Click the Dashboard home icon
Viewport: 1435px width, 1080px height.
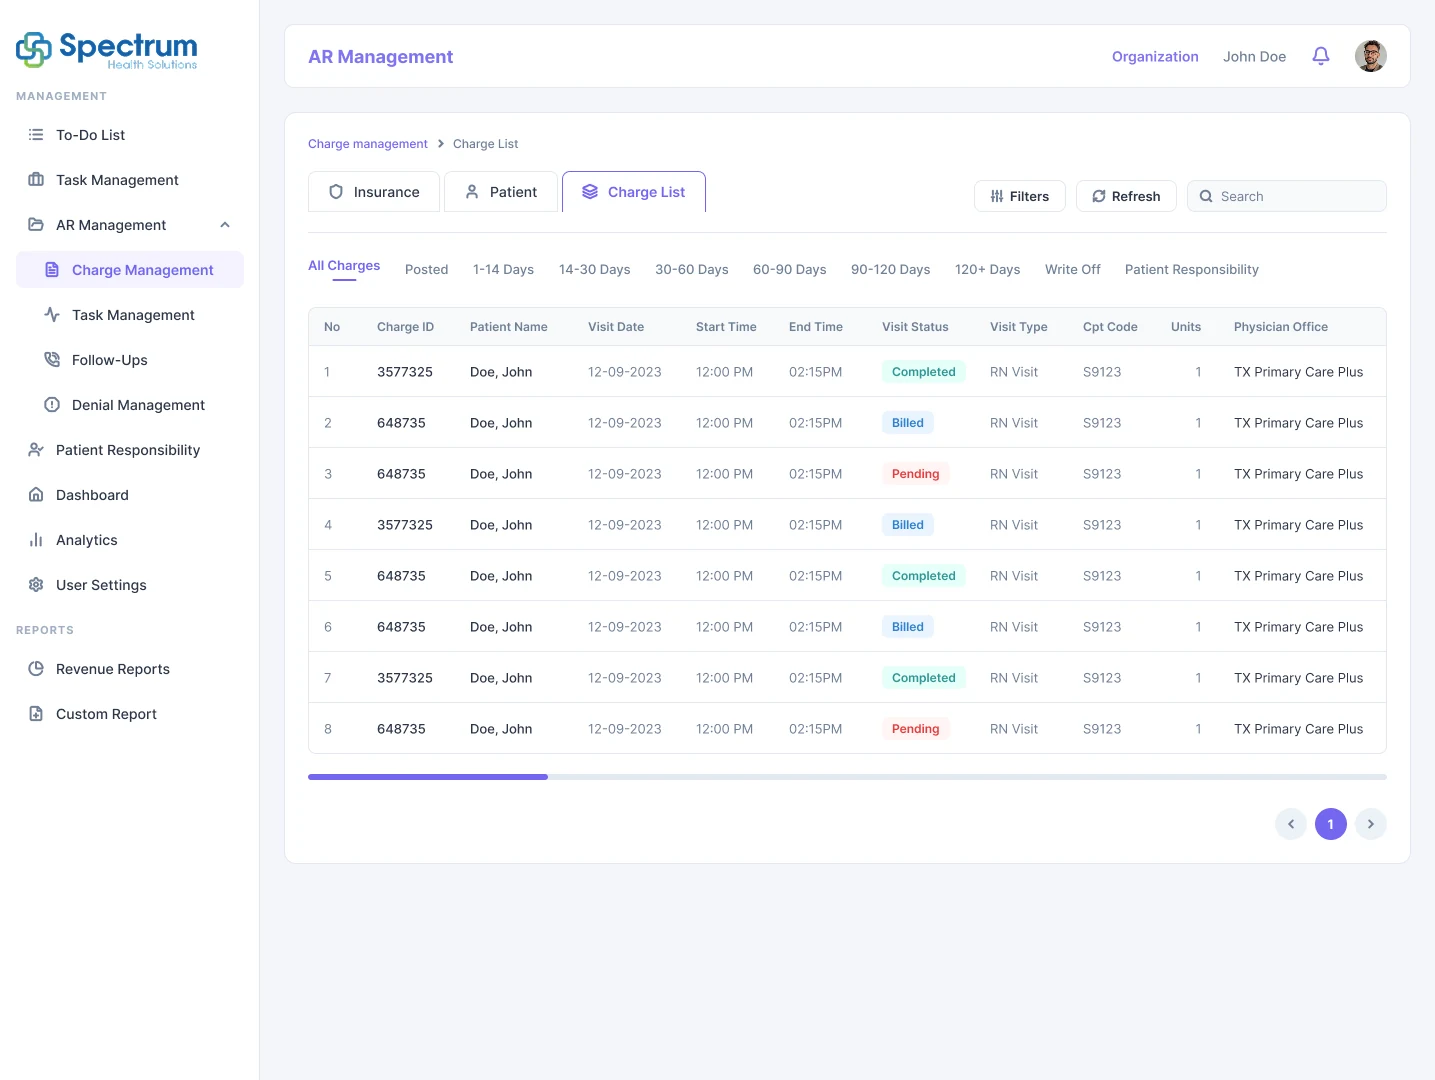36,495
